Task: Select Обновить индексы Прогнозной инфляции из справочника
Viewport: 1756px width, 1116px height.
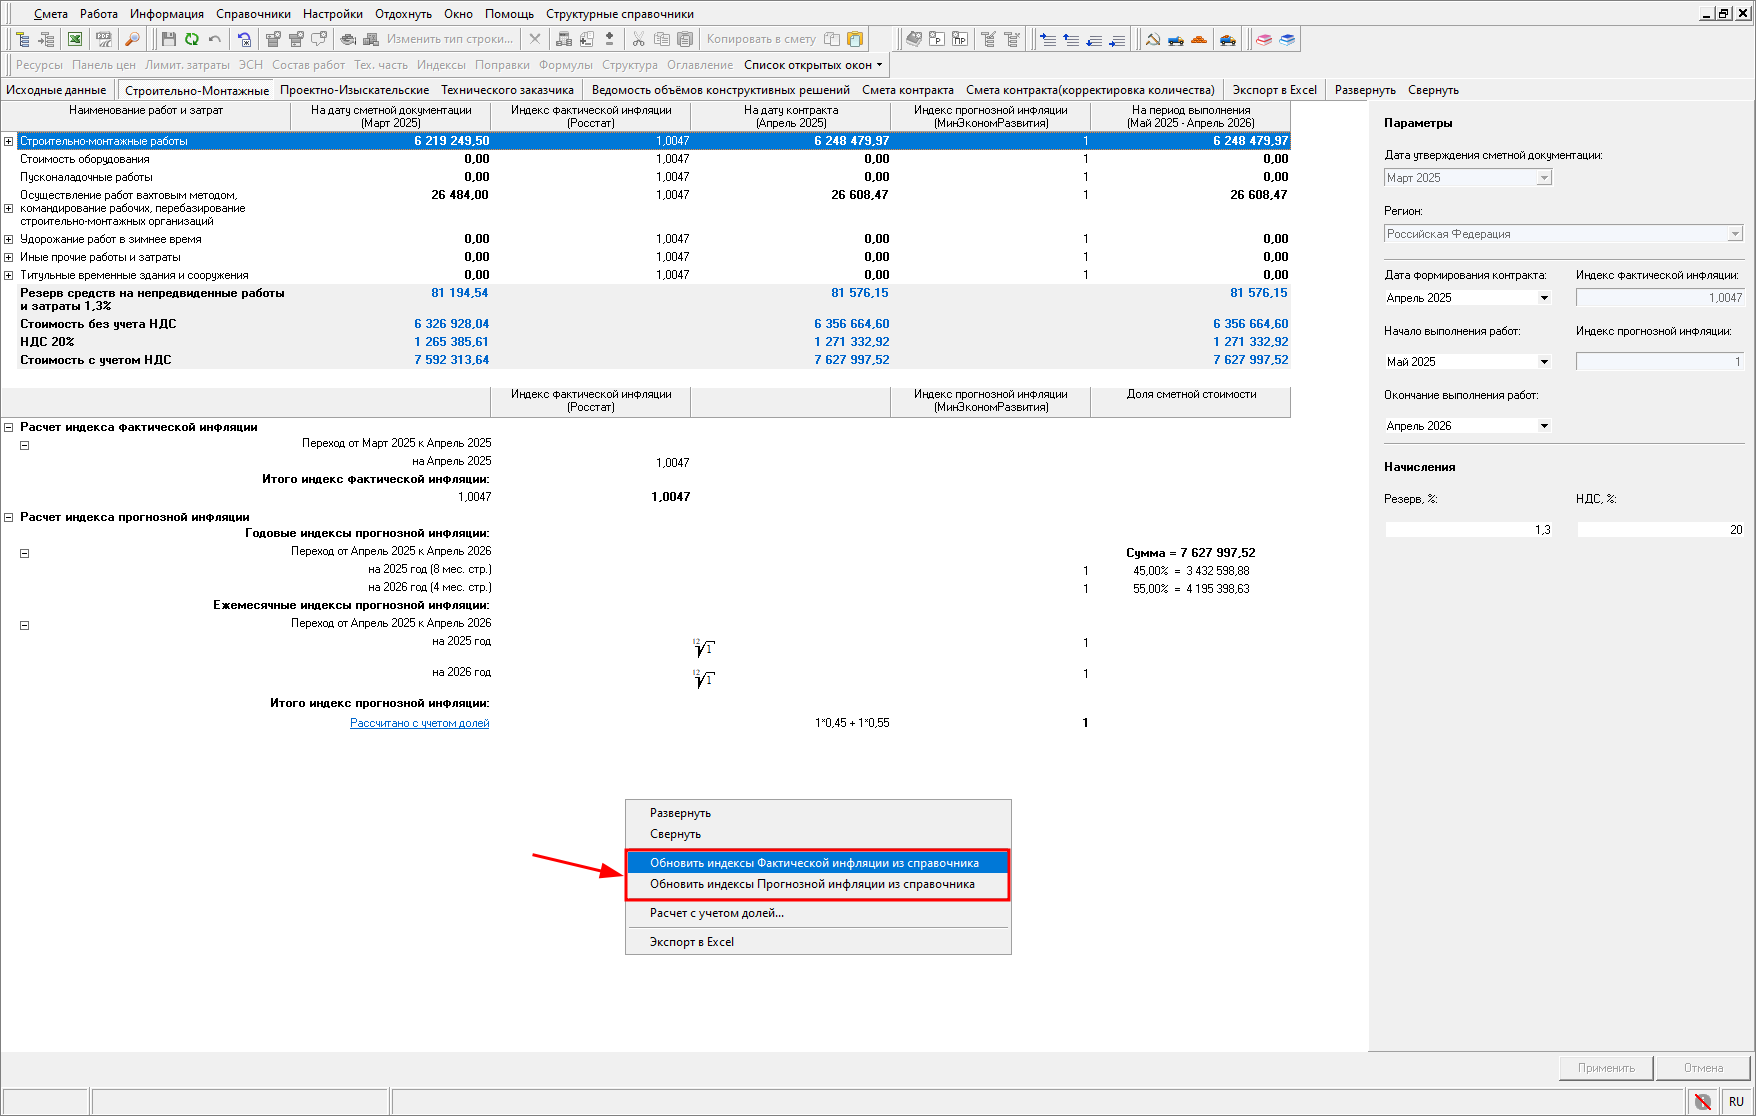Action: click(x=812, y=884)
